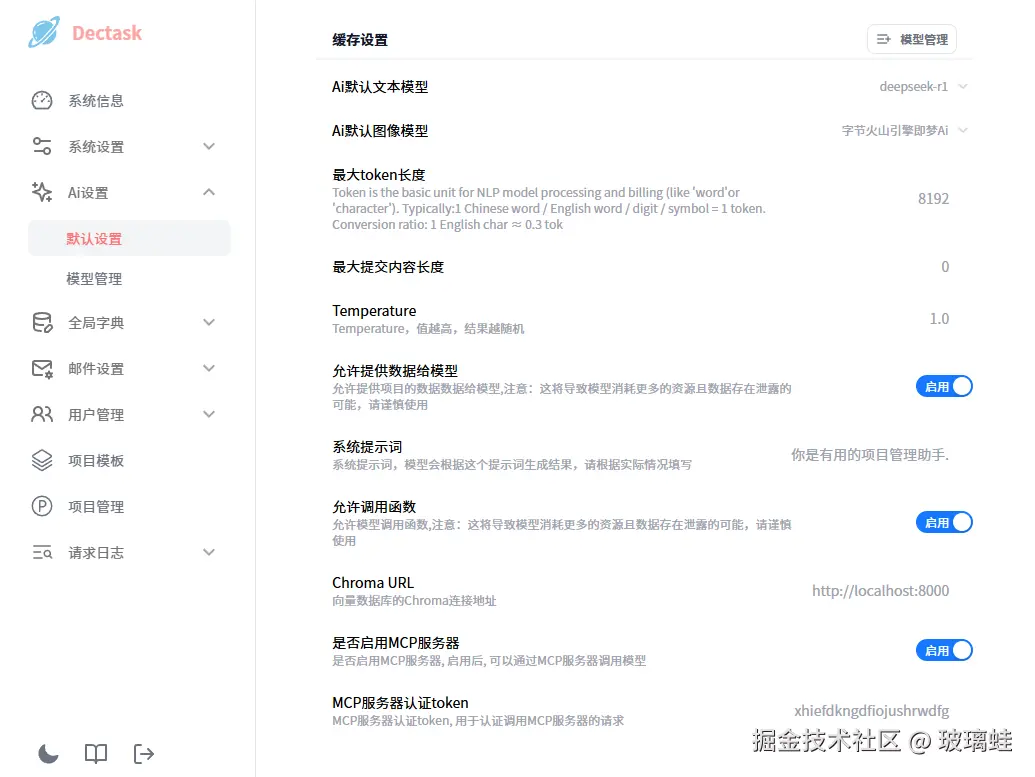1035x777 pixels.
Task: Edit the Temperature value 1.0
Action: click(939, 319)
